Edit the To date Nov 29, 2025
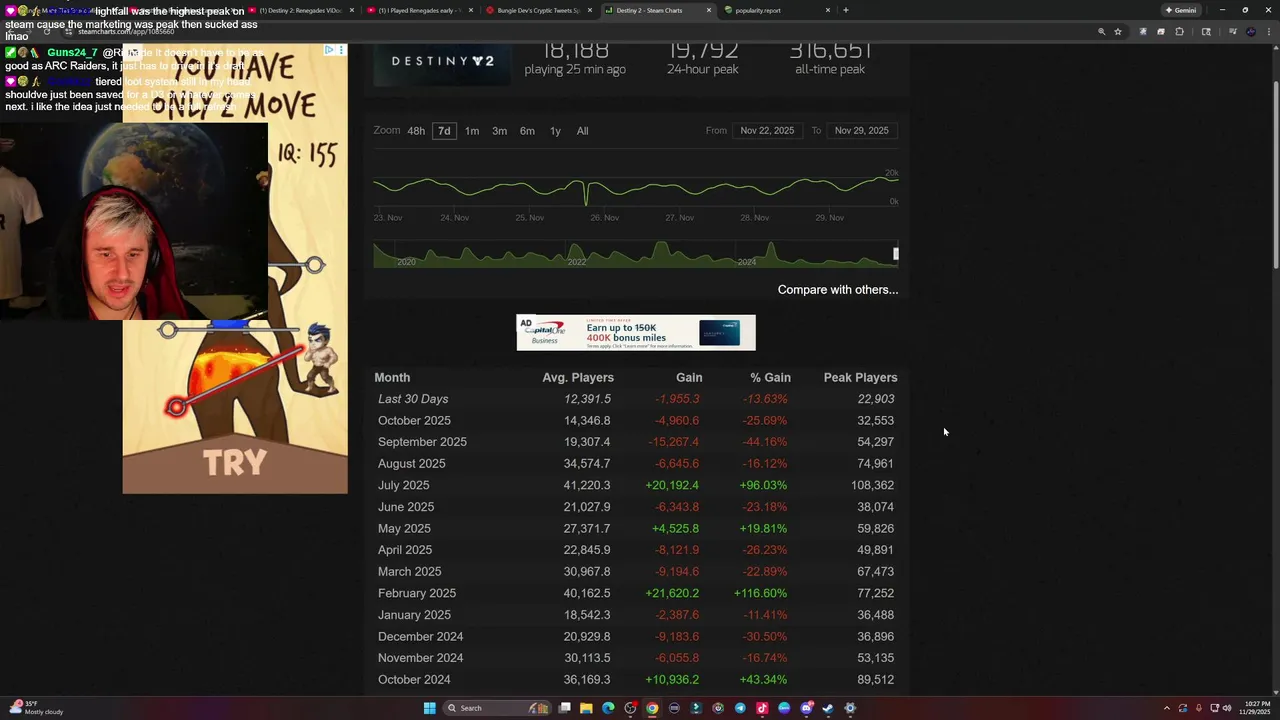Screen dimensions: 1280x720 coord(862,131)
